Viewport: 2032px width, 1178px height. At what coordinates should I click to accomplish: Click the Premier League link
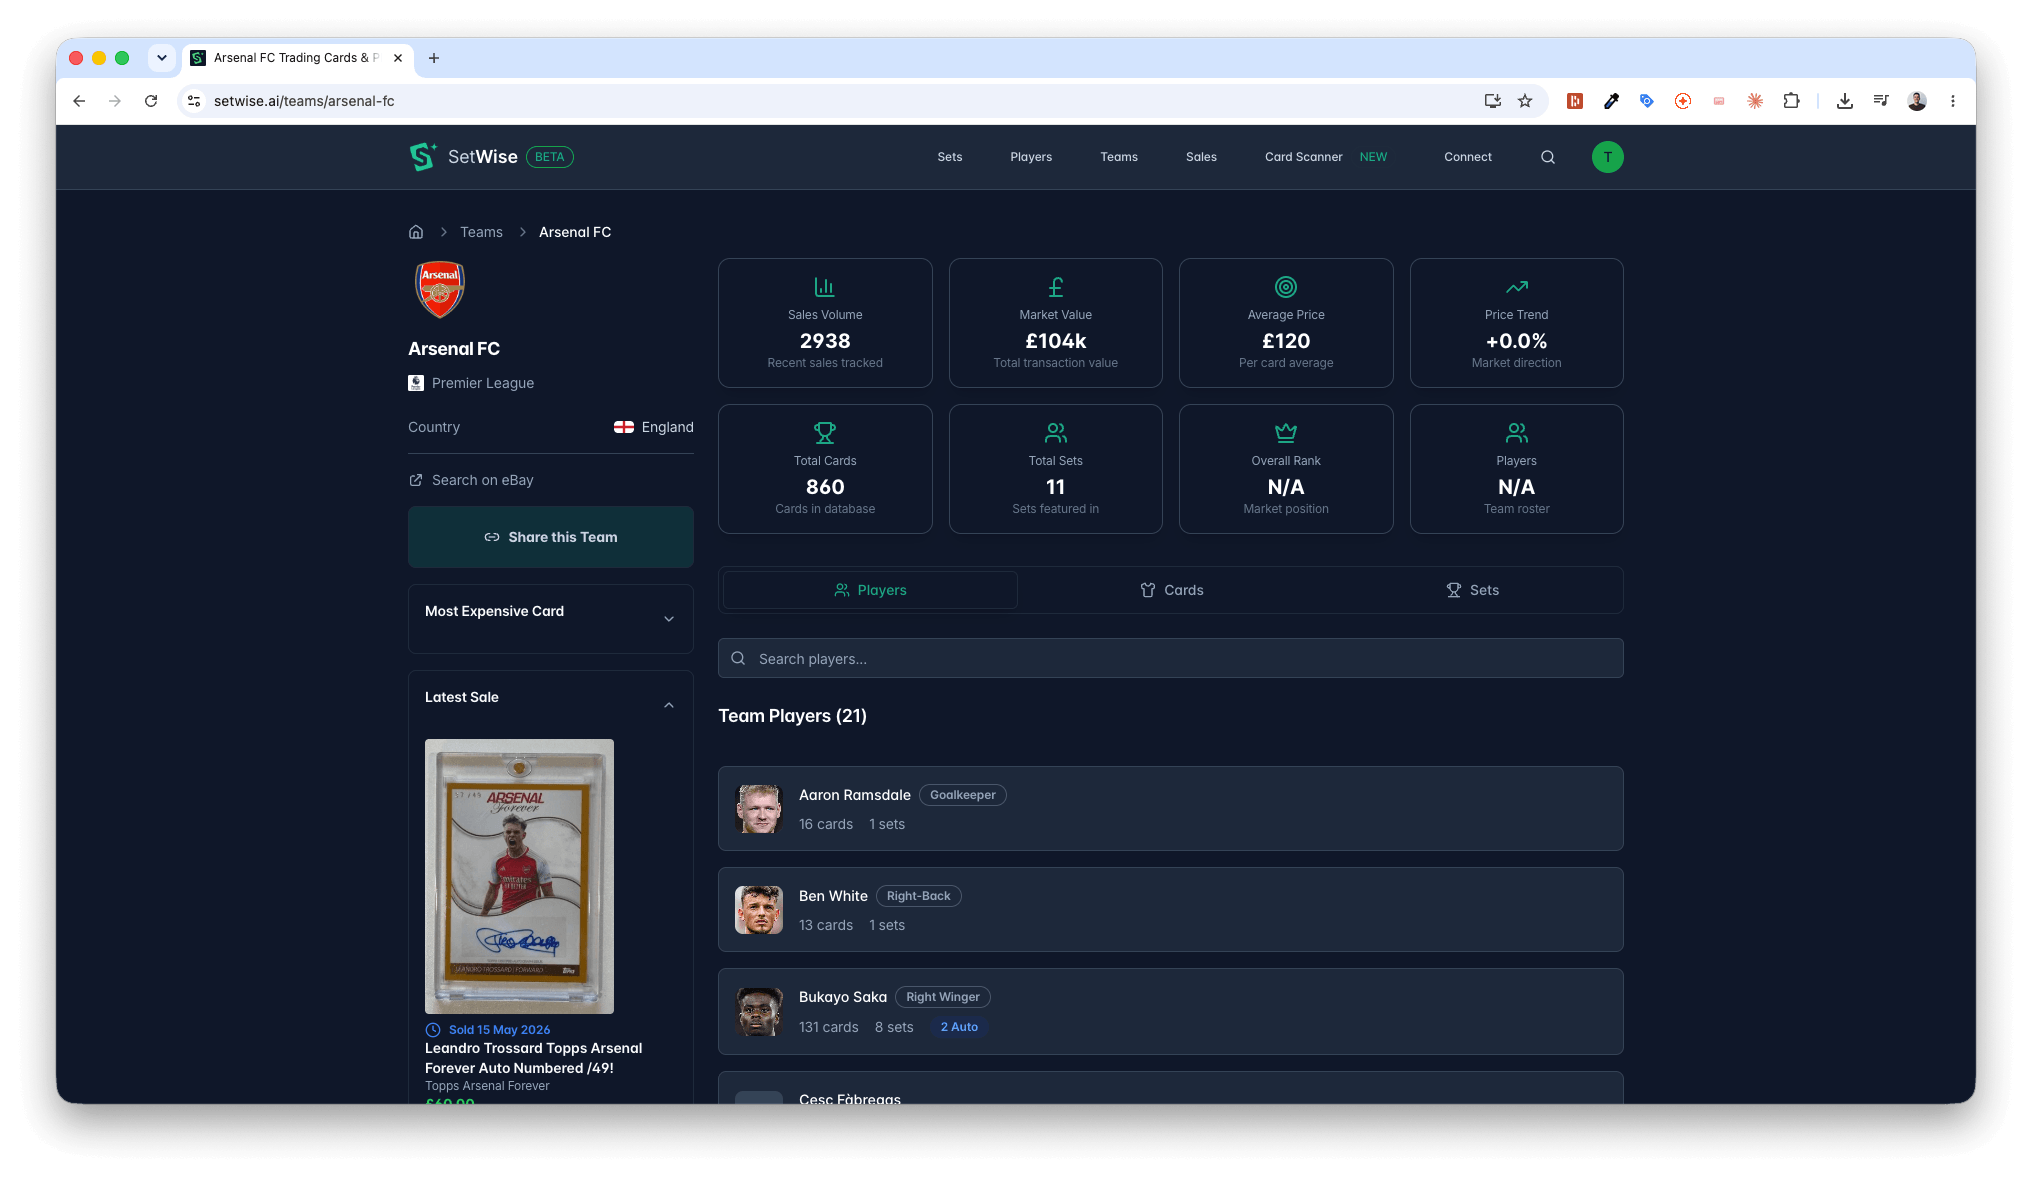(x=483, y=383)
